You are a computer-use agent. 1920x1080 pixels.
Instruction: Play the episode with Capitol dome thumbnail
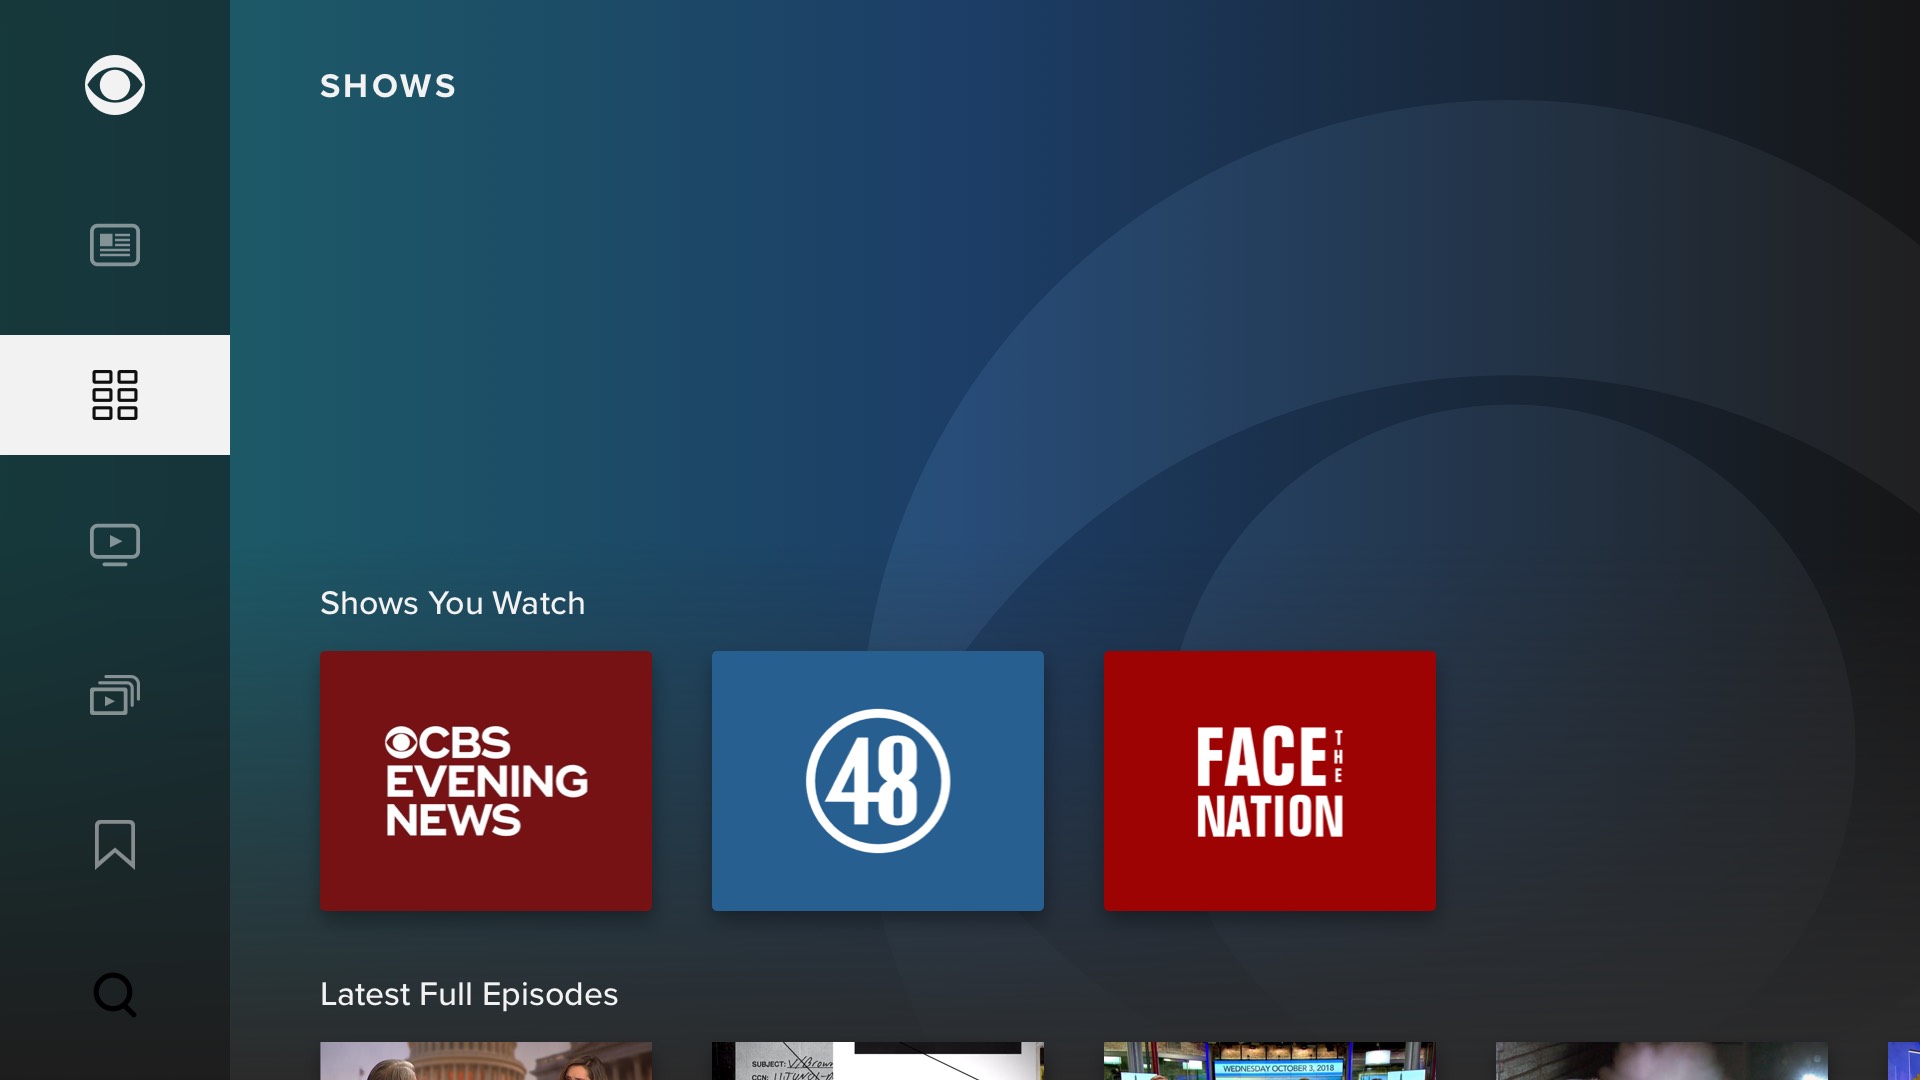(486, 1062)
